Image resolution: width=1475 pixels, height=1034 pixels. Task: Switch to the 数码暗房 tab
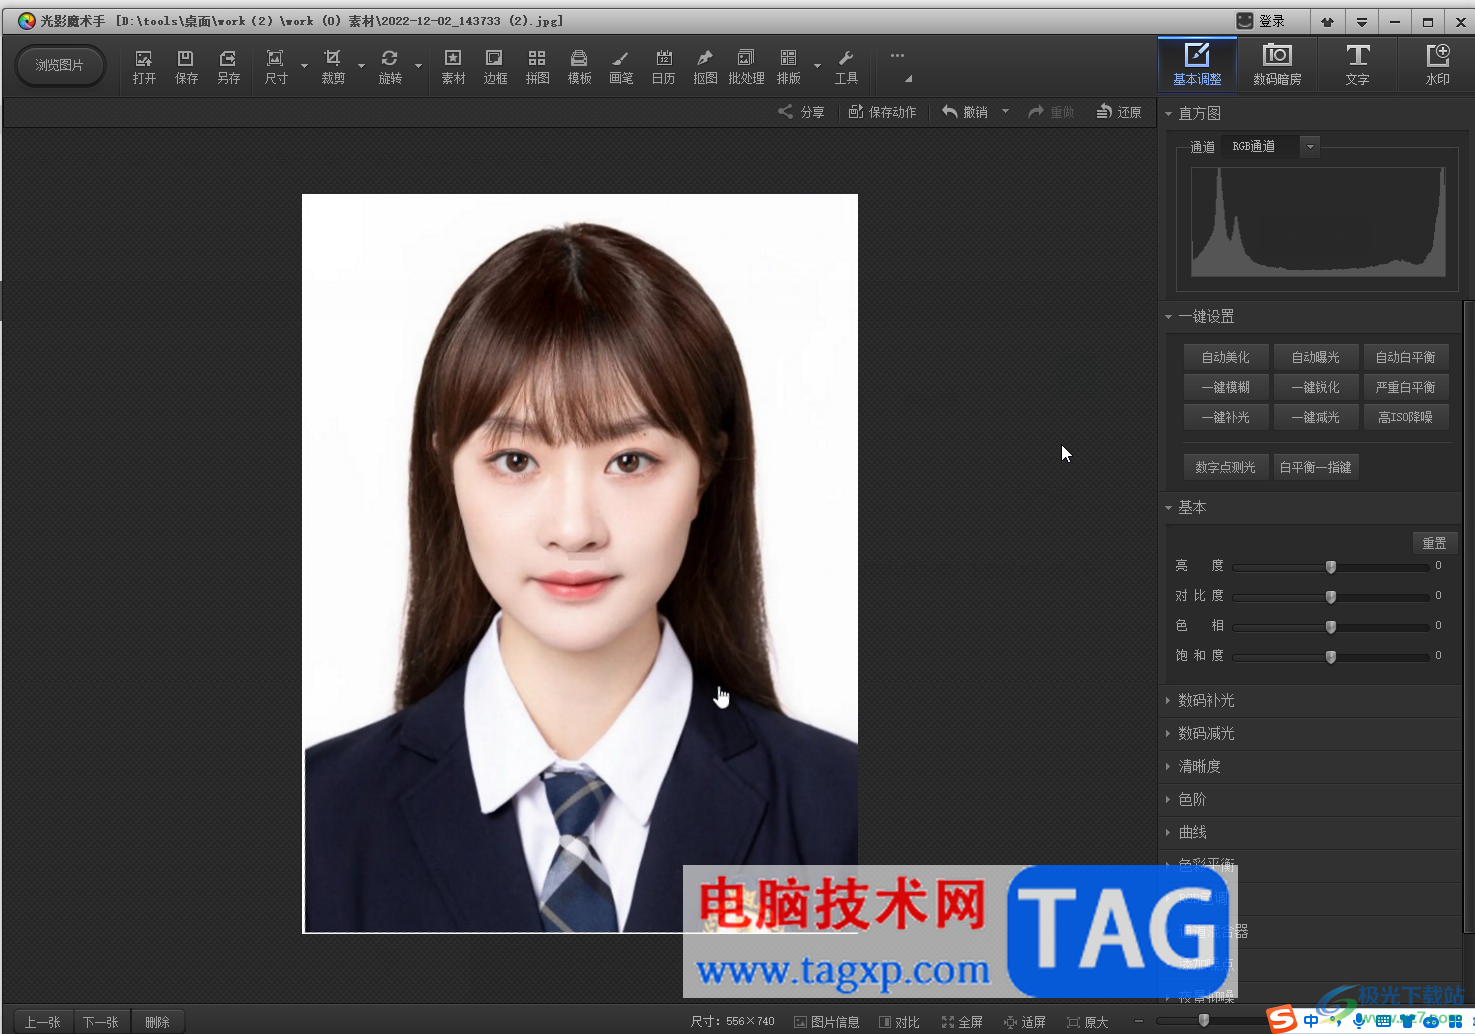point(1277,64)
